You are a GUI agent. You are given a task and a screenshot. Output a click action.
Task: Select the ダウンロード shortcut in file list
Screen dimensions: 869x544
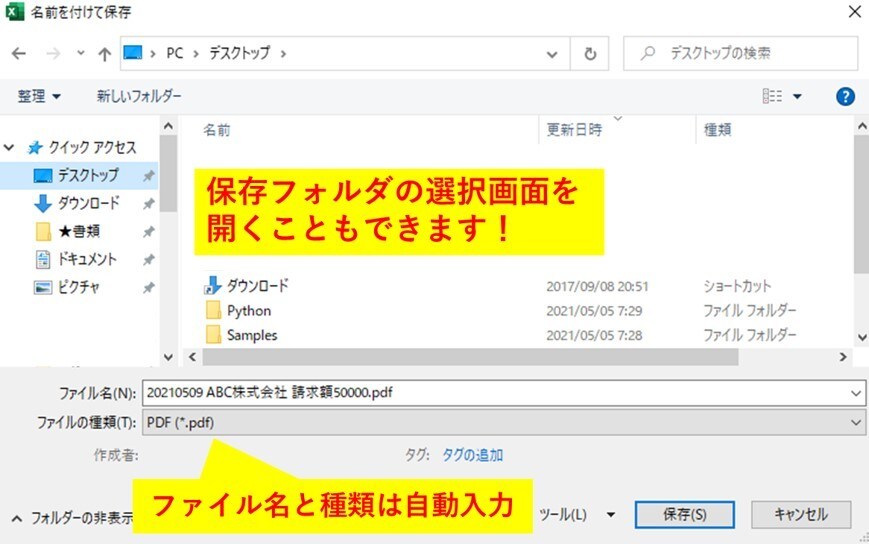[x=258, y=286]
